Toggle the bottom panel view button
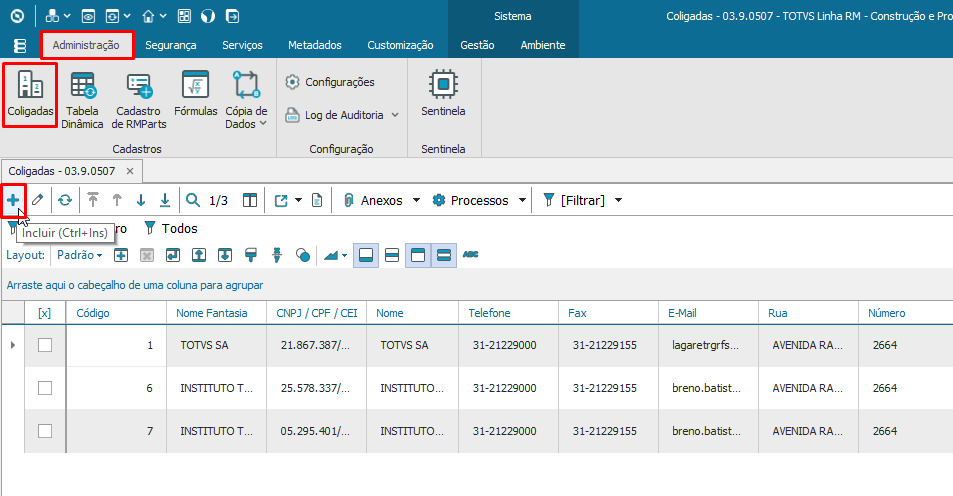 [366, 255]
